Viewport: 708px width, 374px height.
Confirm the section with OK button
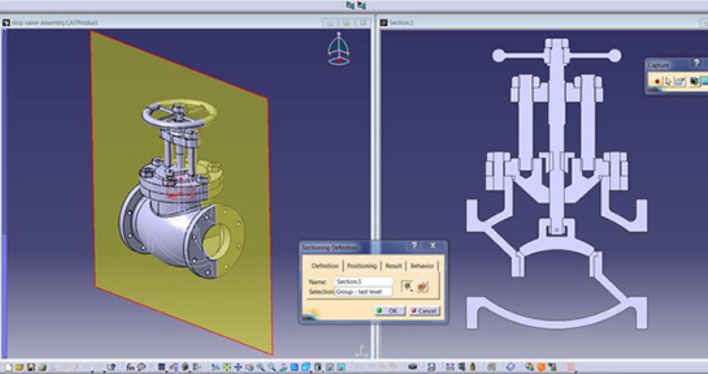pos(390,311)
